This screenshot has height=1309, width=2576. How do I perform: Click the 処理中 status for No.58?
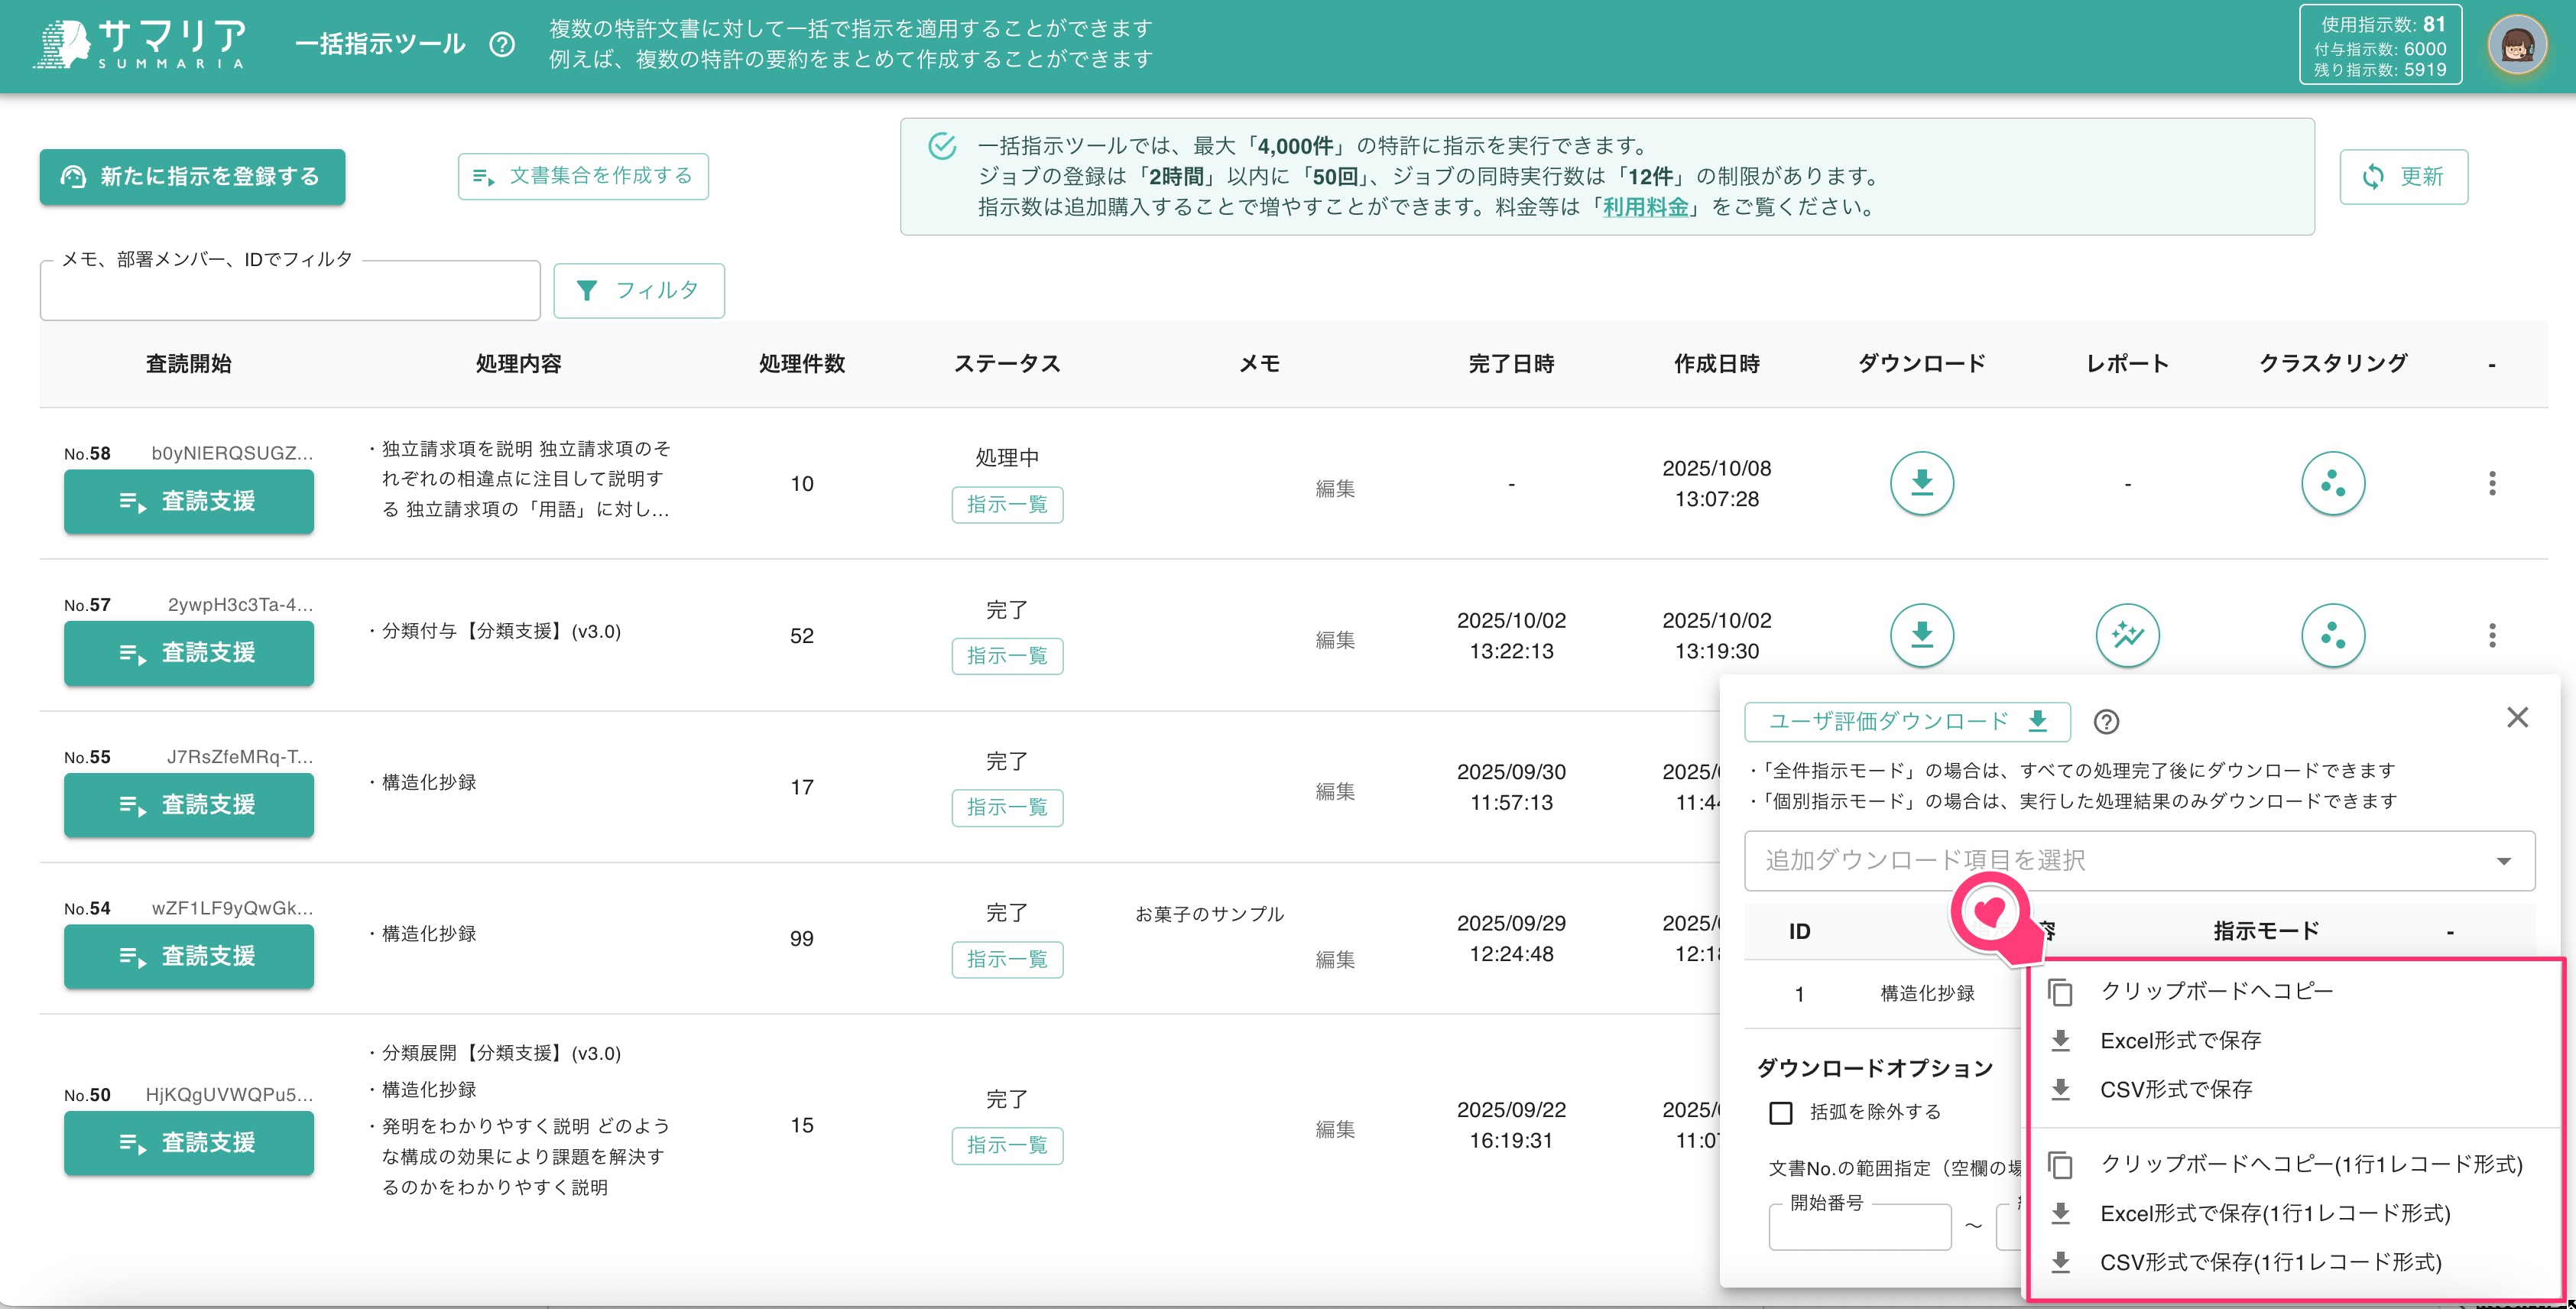coord(1007,458)
